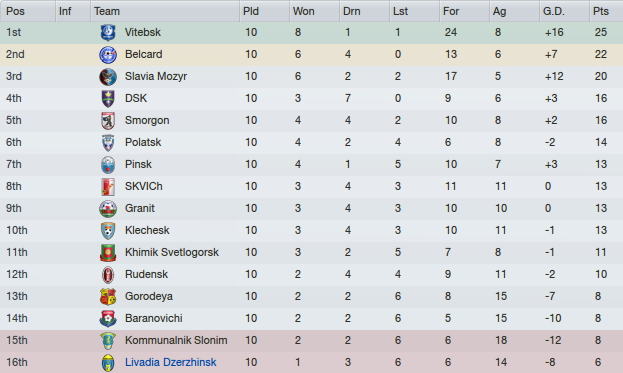Image resolution: width=623 pixels, height=373 pixels.
Task: Select the Gorodeya club crest
Action: pyautogui.click(x=108, y=296)
